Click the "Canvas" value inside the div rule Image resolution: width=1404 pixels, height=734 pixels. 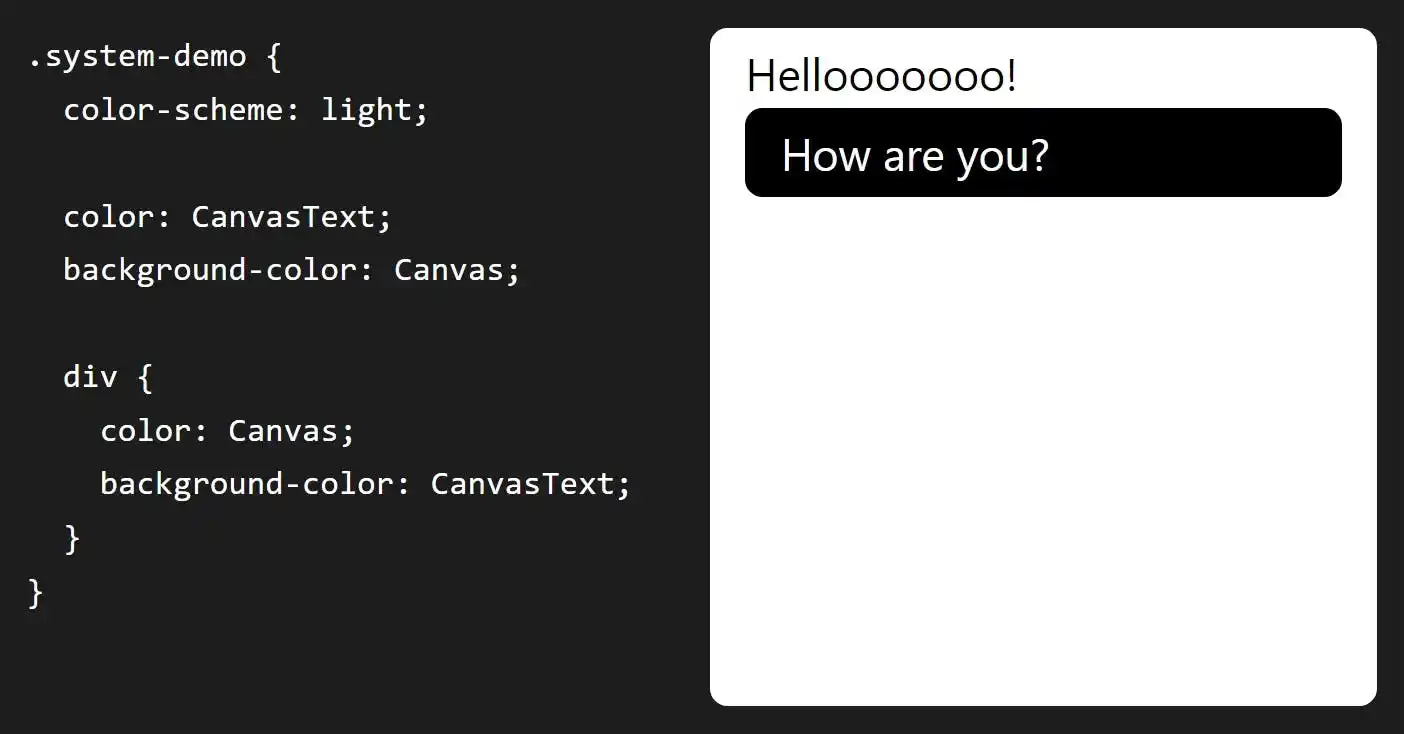(283, 431)
